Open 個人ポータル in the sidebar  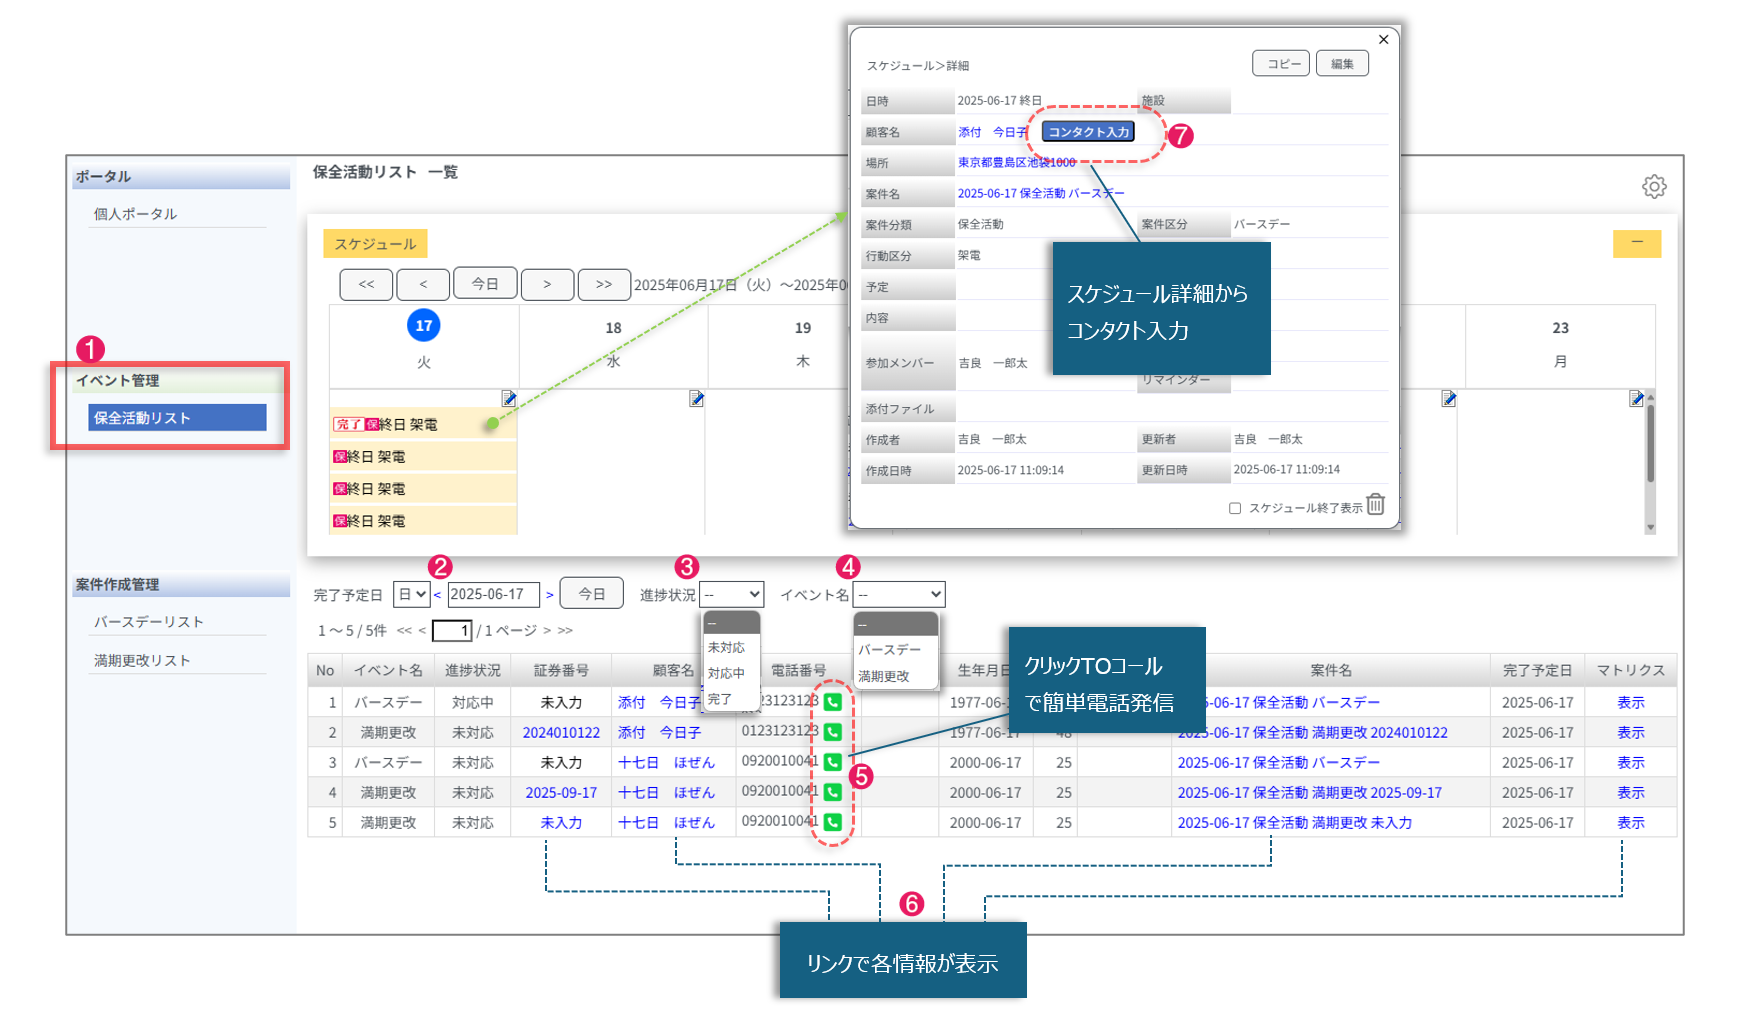(x=135, y=214)
